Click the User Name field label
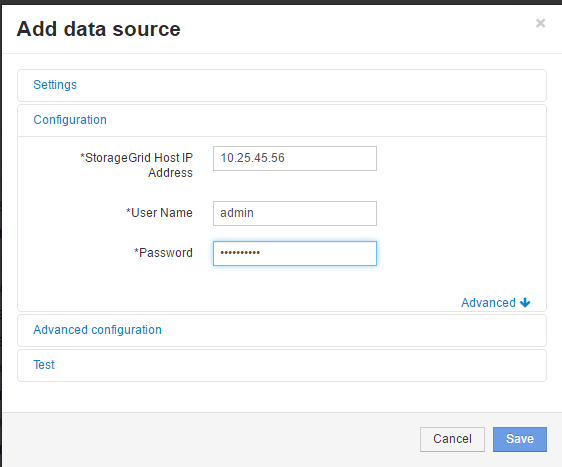 (159, 213)
